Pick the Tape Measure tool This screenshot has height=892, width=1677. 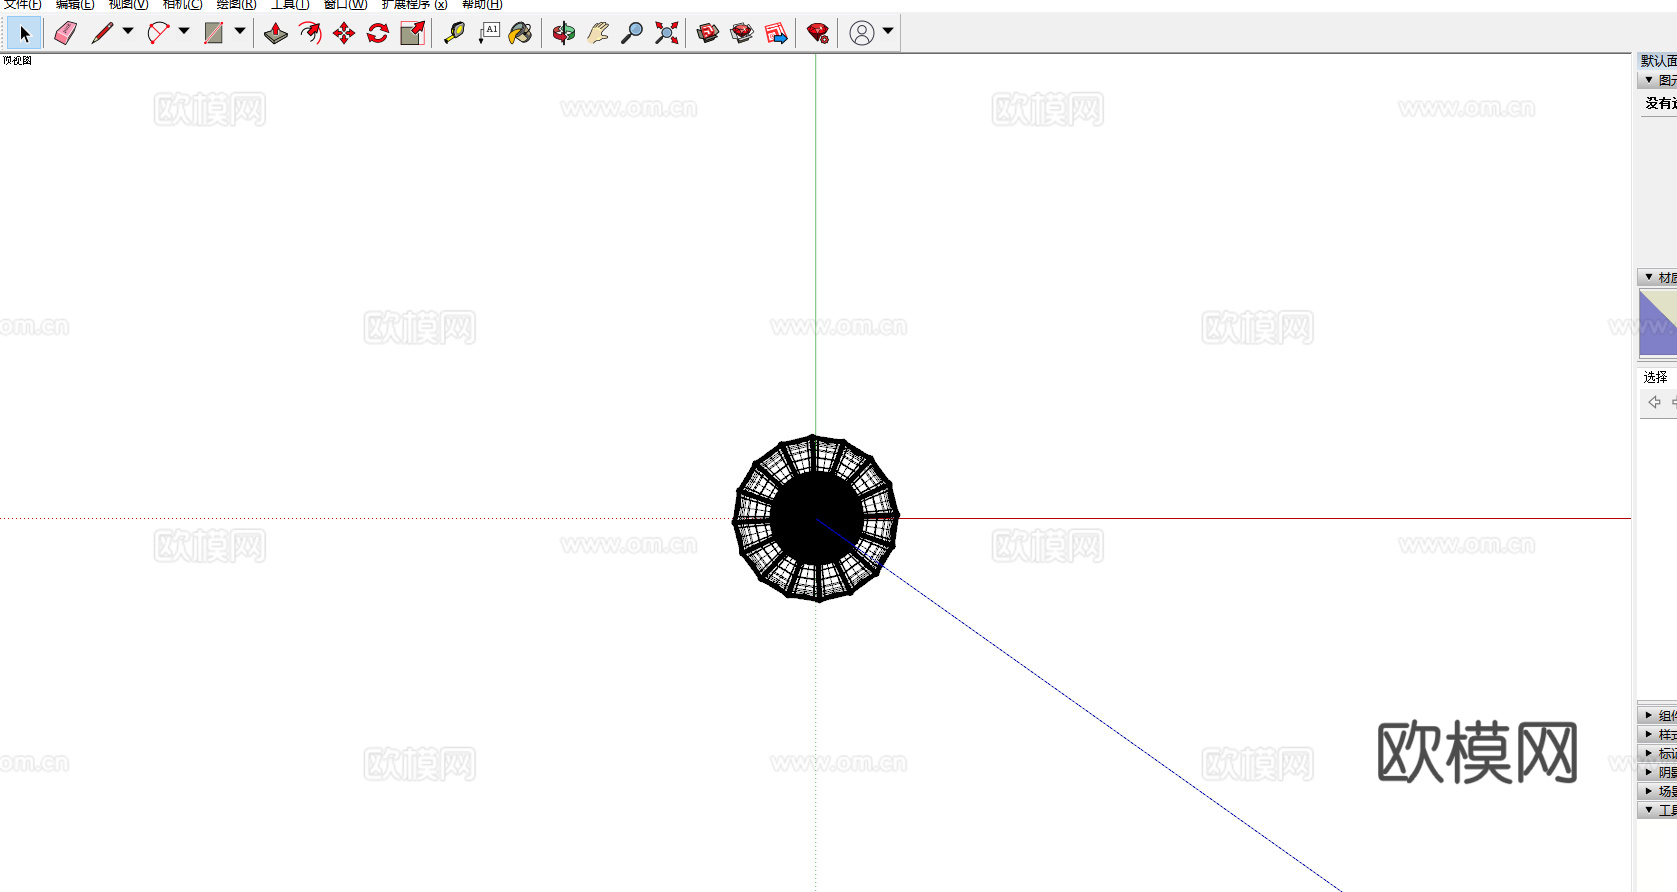[x=454, y=33]
